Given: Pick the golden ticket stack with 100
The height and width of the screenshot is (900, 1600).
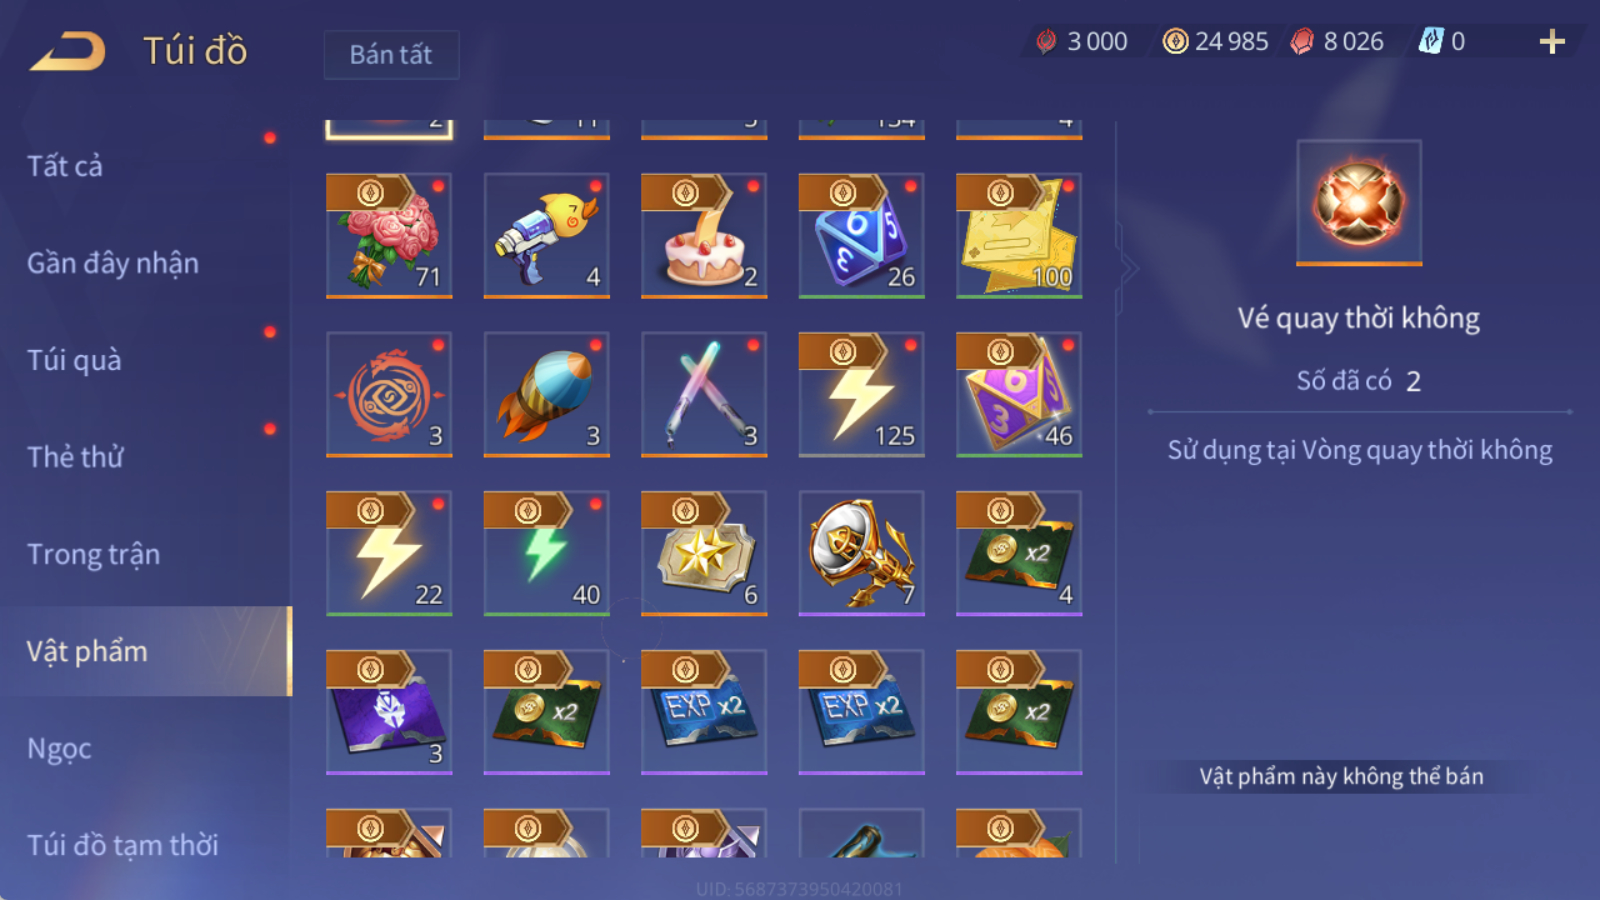Looking at the screenshot, I should click(1019, 236).
